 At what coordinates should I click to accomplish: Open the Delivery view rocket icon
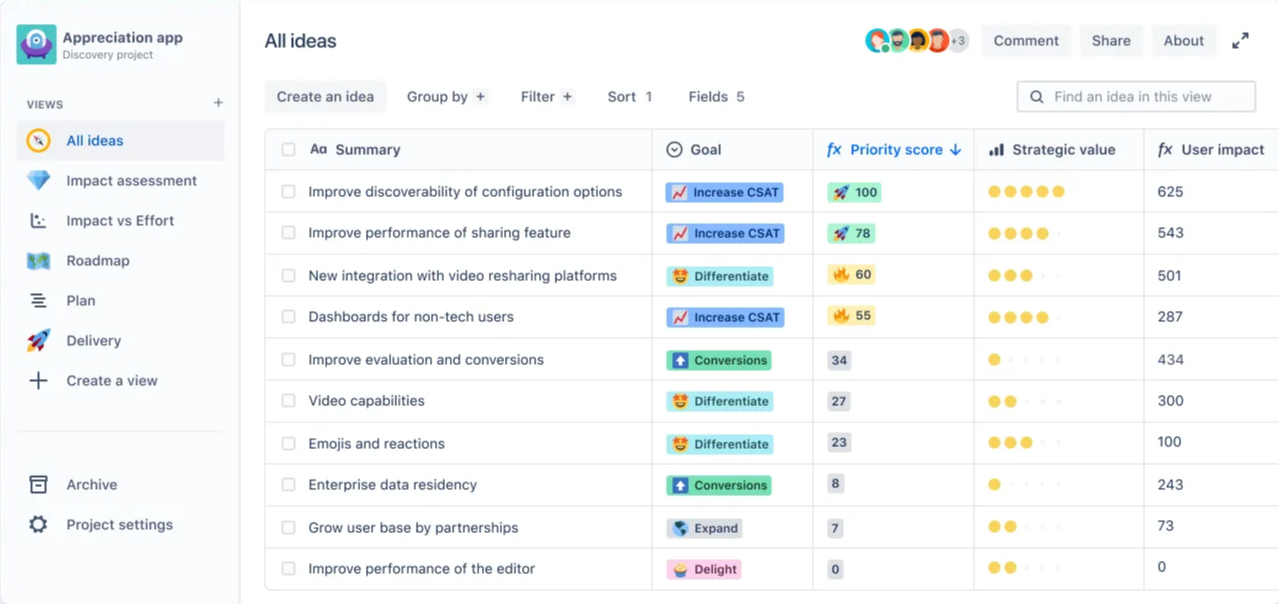coord(37,340)
